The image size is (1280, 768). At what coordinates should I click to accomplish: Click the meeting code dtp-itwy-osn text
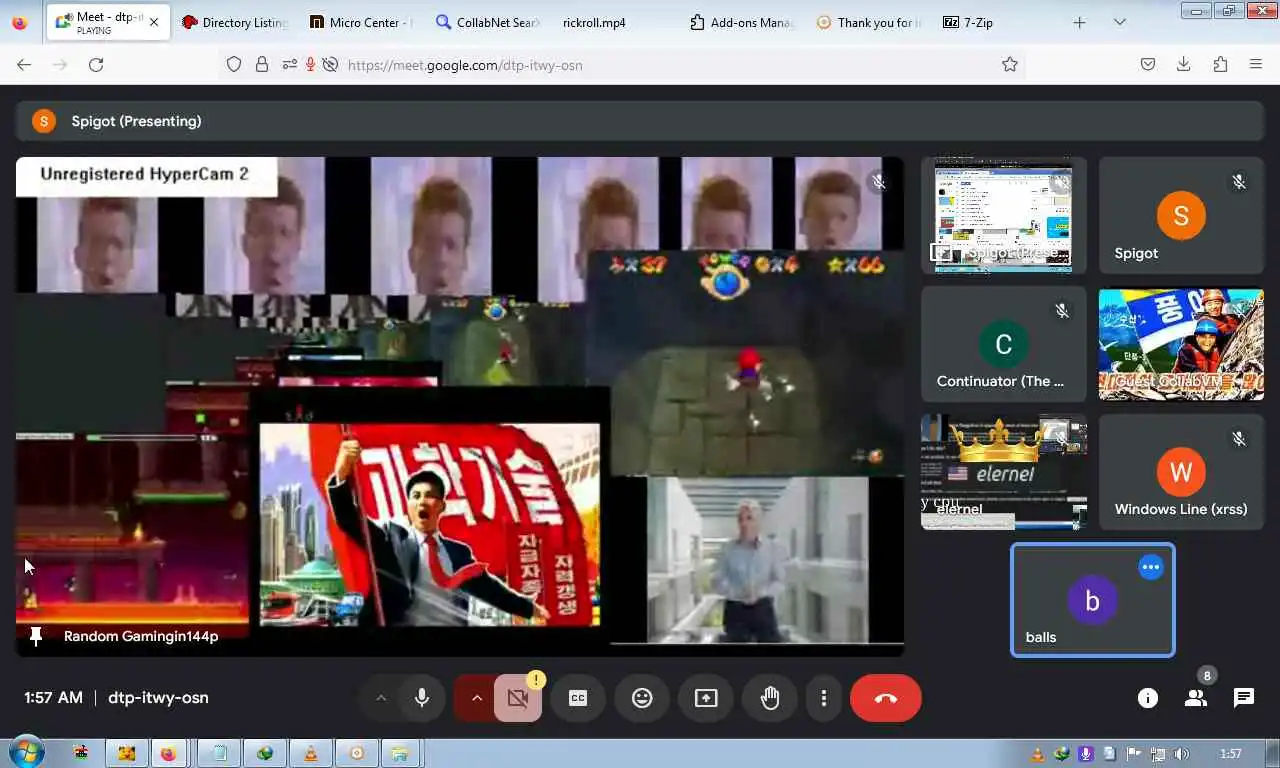click(158, 698)
